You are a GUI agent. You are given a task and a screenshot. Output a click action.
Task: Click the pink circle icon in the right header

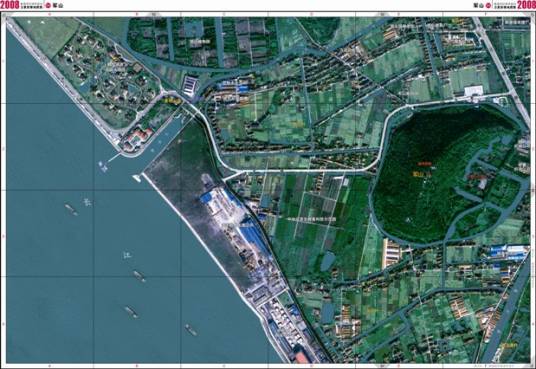click(489, 5)
